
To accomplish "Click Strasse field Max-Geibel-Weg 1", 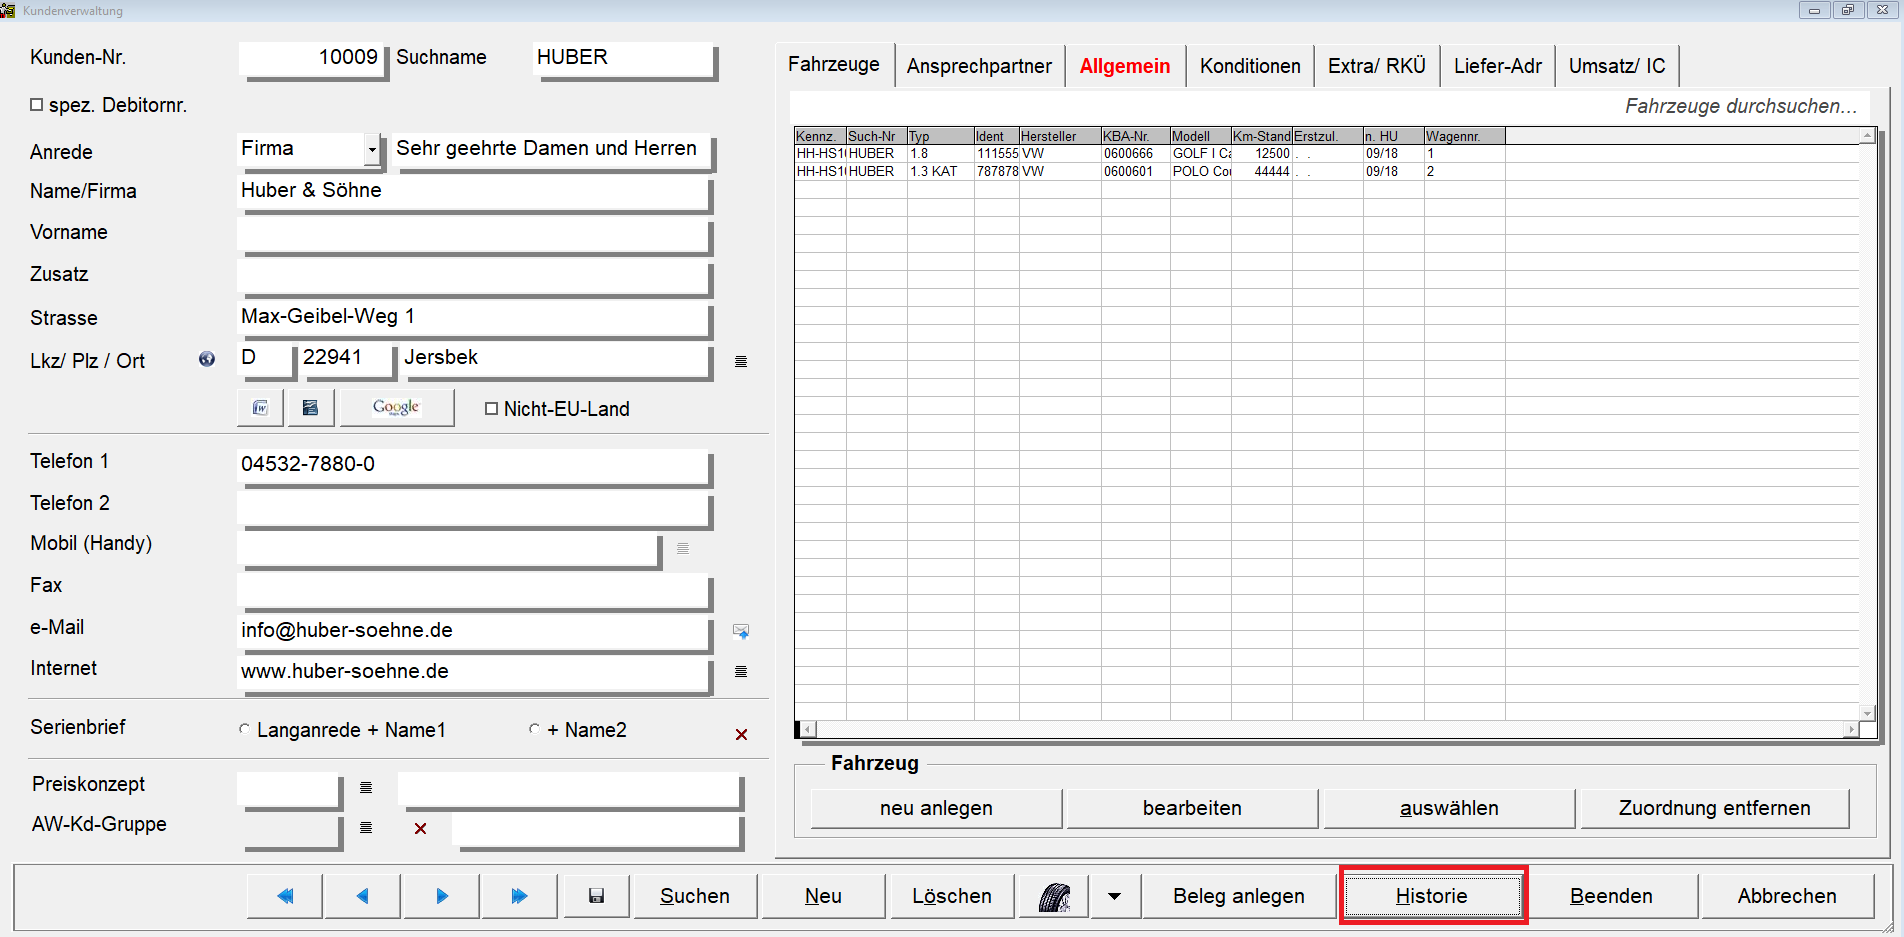I will pos(474,317).
